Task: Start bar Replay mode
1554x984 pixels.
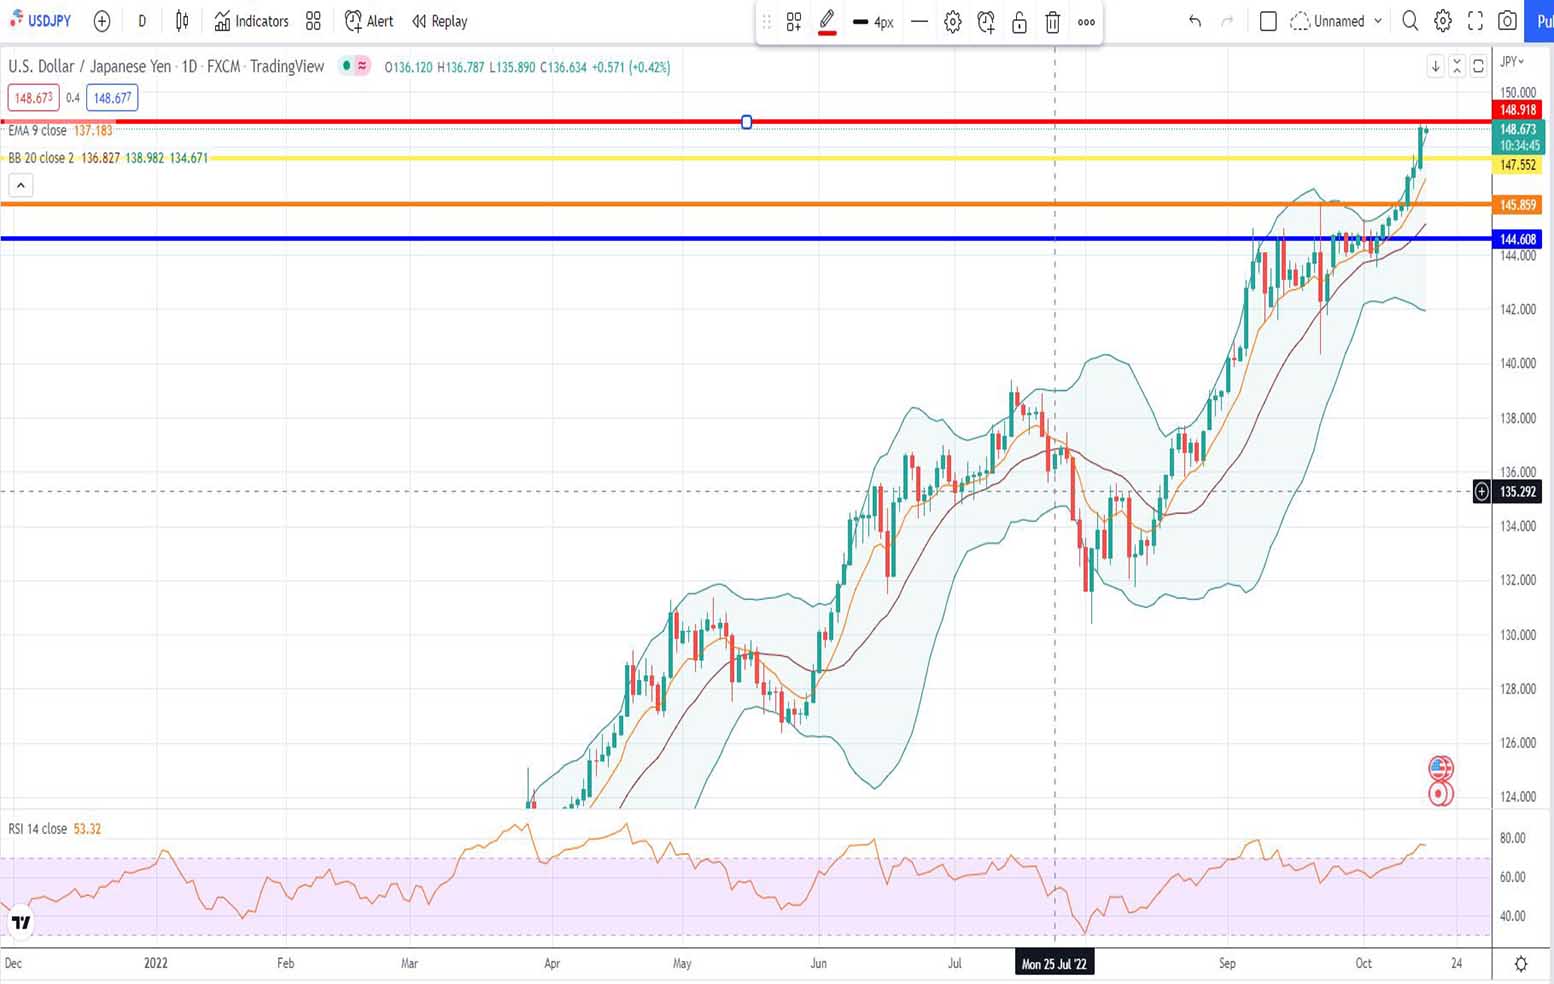Action: (439, 21)
